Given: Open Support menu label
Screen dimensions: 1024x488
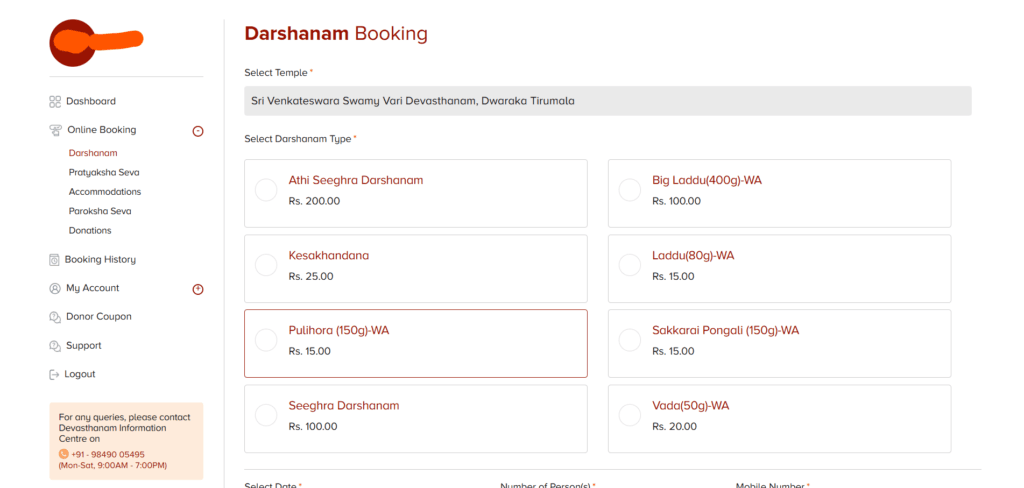Looking at the screenshot, I should click(84, 346).
